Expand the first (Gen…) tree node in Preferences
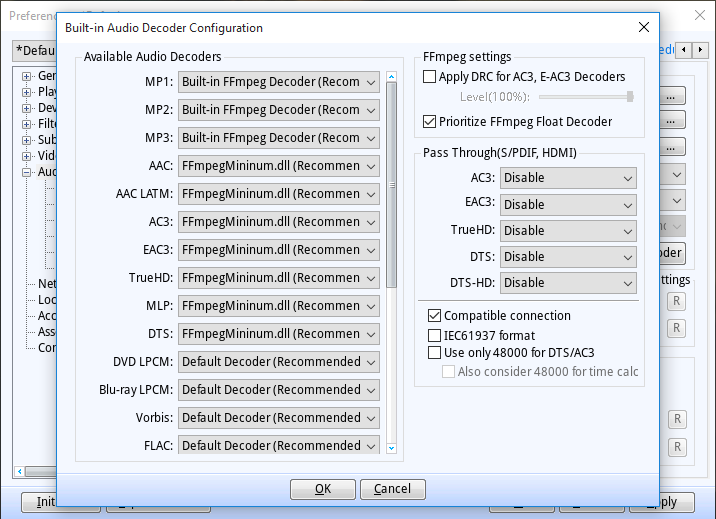 (x=26, y=76)
